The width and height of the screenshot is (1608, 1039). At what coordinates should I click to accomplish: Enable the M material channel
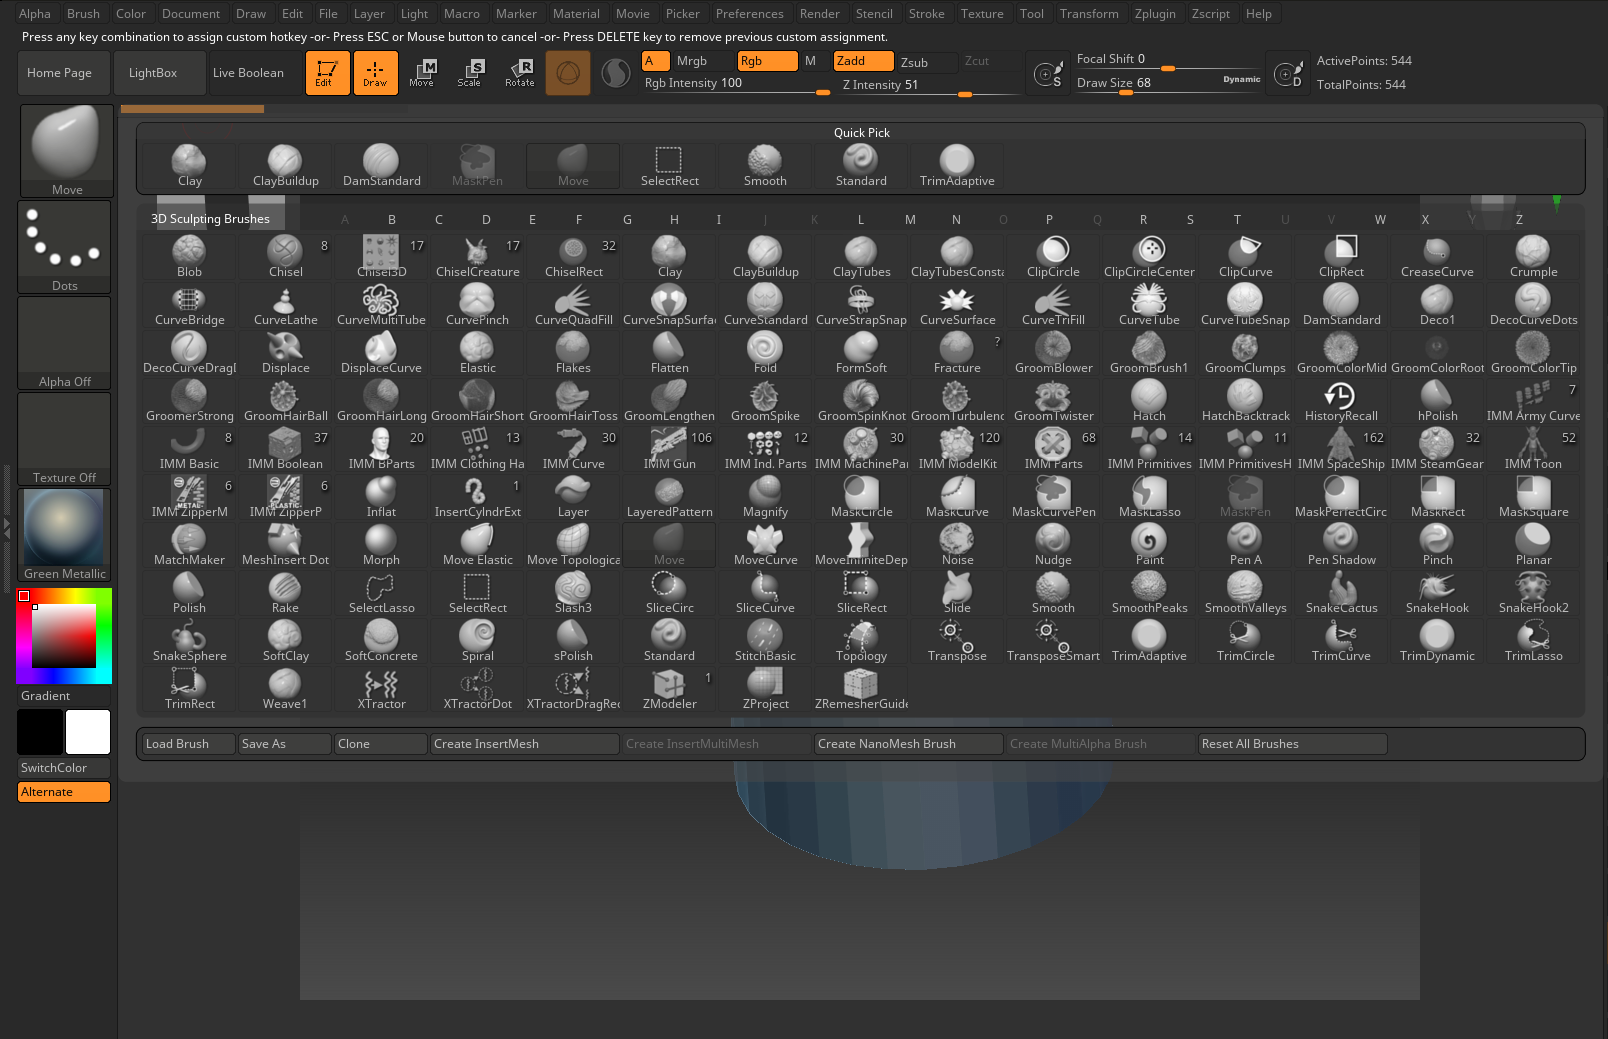coord(813,61)
